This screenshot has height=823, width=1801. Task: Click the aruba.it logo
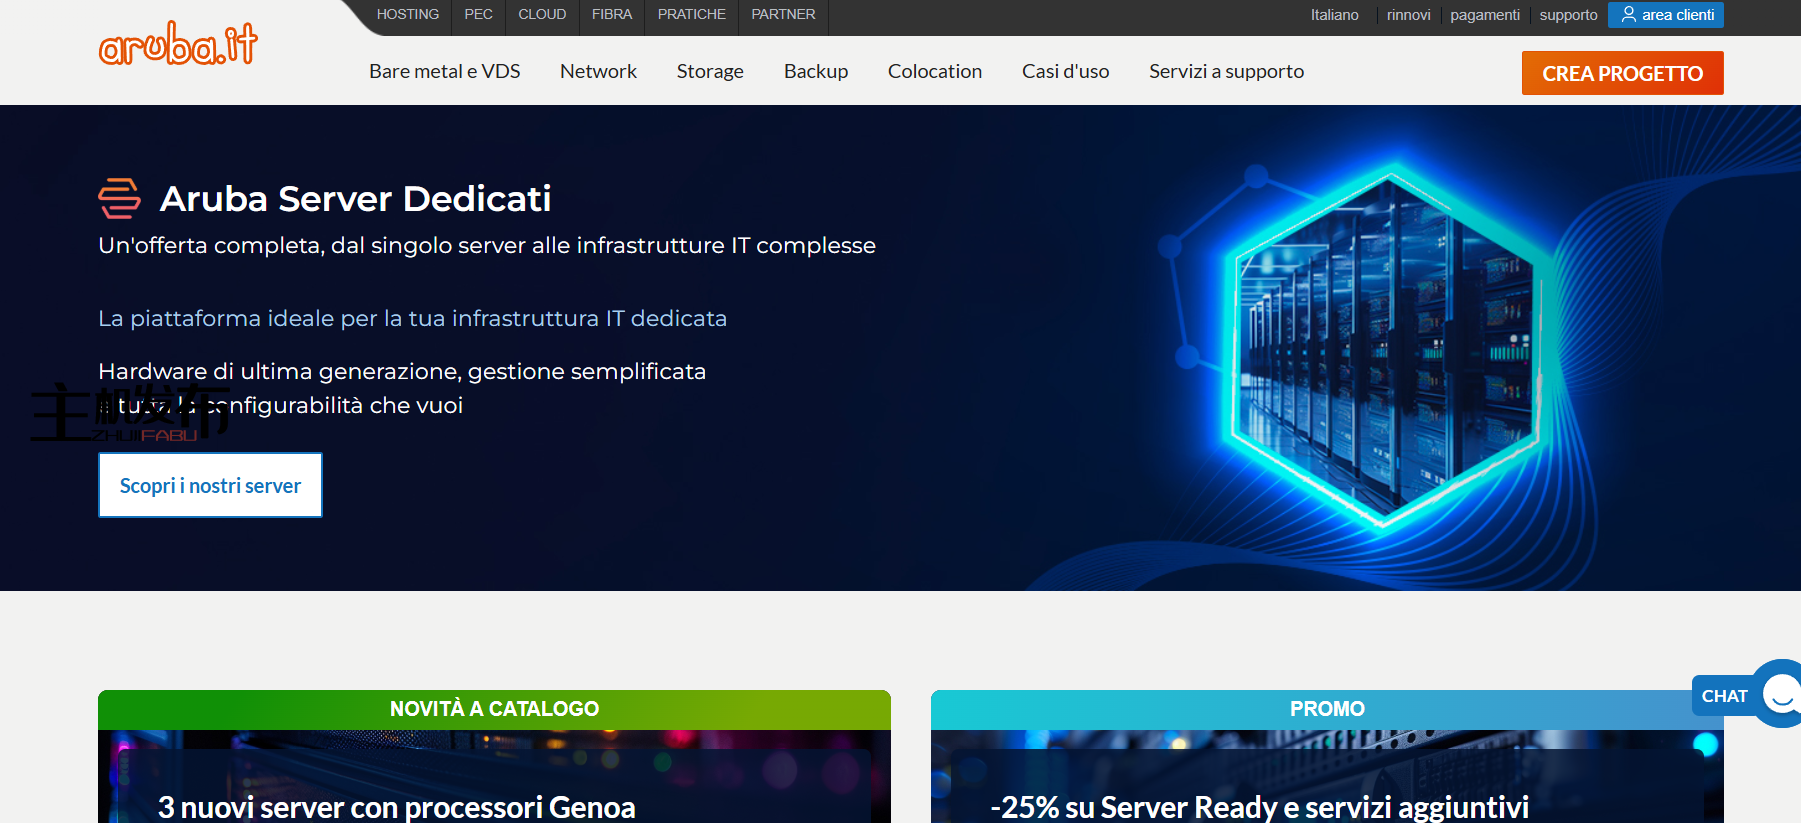(178, 44)
